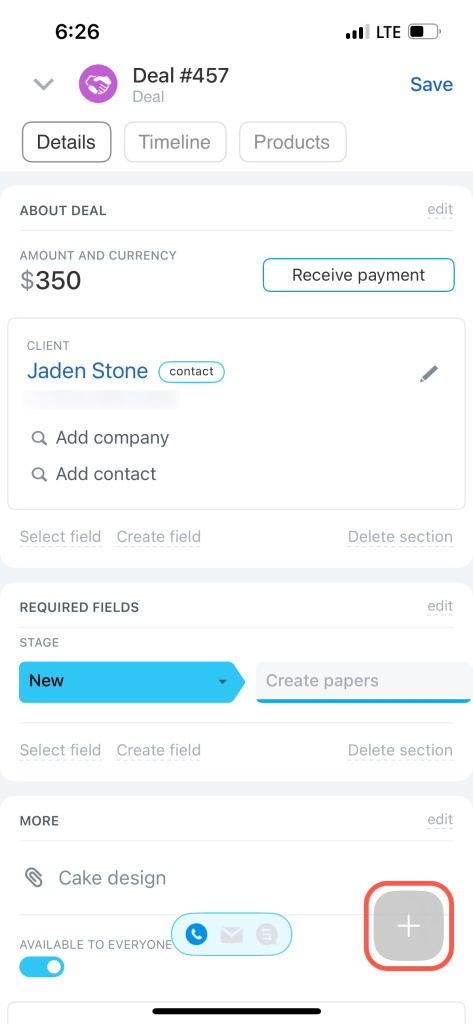Select the Create papers stage
This screenshot has height=1024, width=473.
click(x=364, y=681)
